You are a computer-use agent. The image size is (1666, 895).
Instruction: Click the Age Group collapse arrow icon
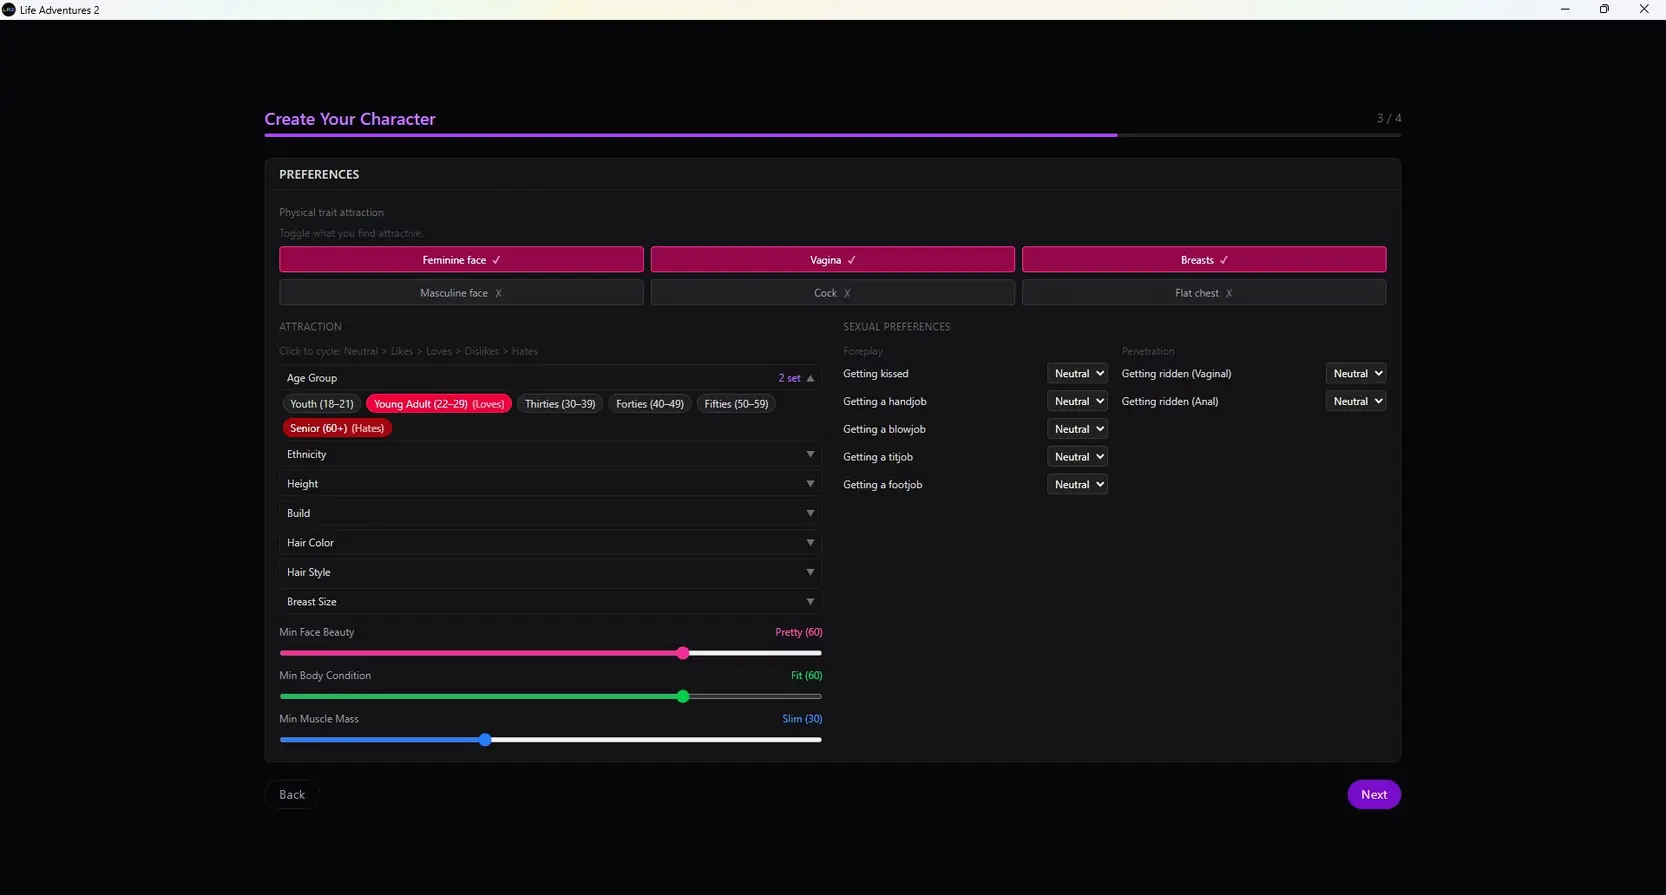810,379
